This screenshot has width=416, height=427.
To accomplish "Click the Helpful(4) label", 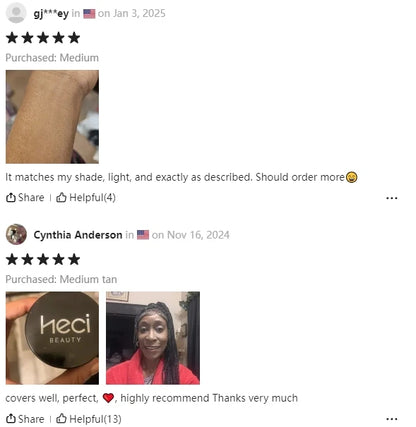I will (x=92, y=198).
